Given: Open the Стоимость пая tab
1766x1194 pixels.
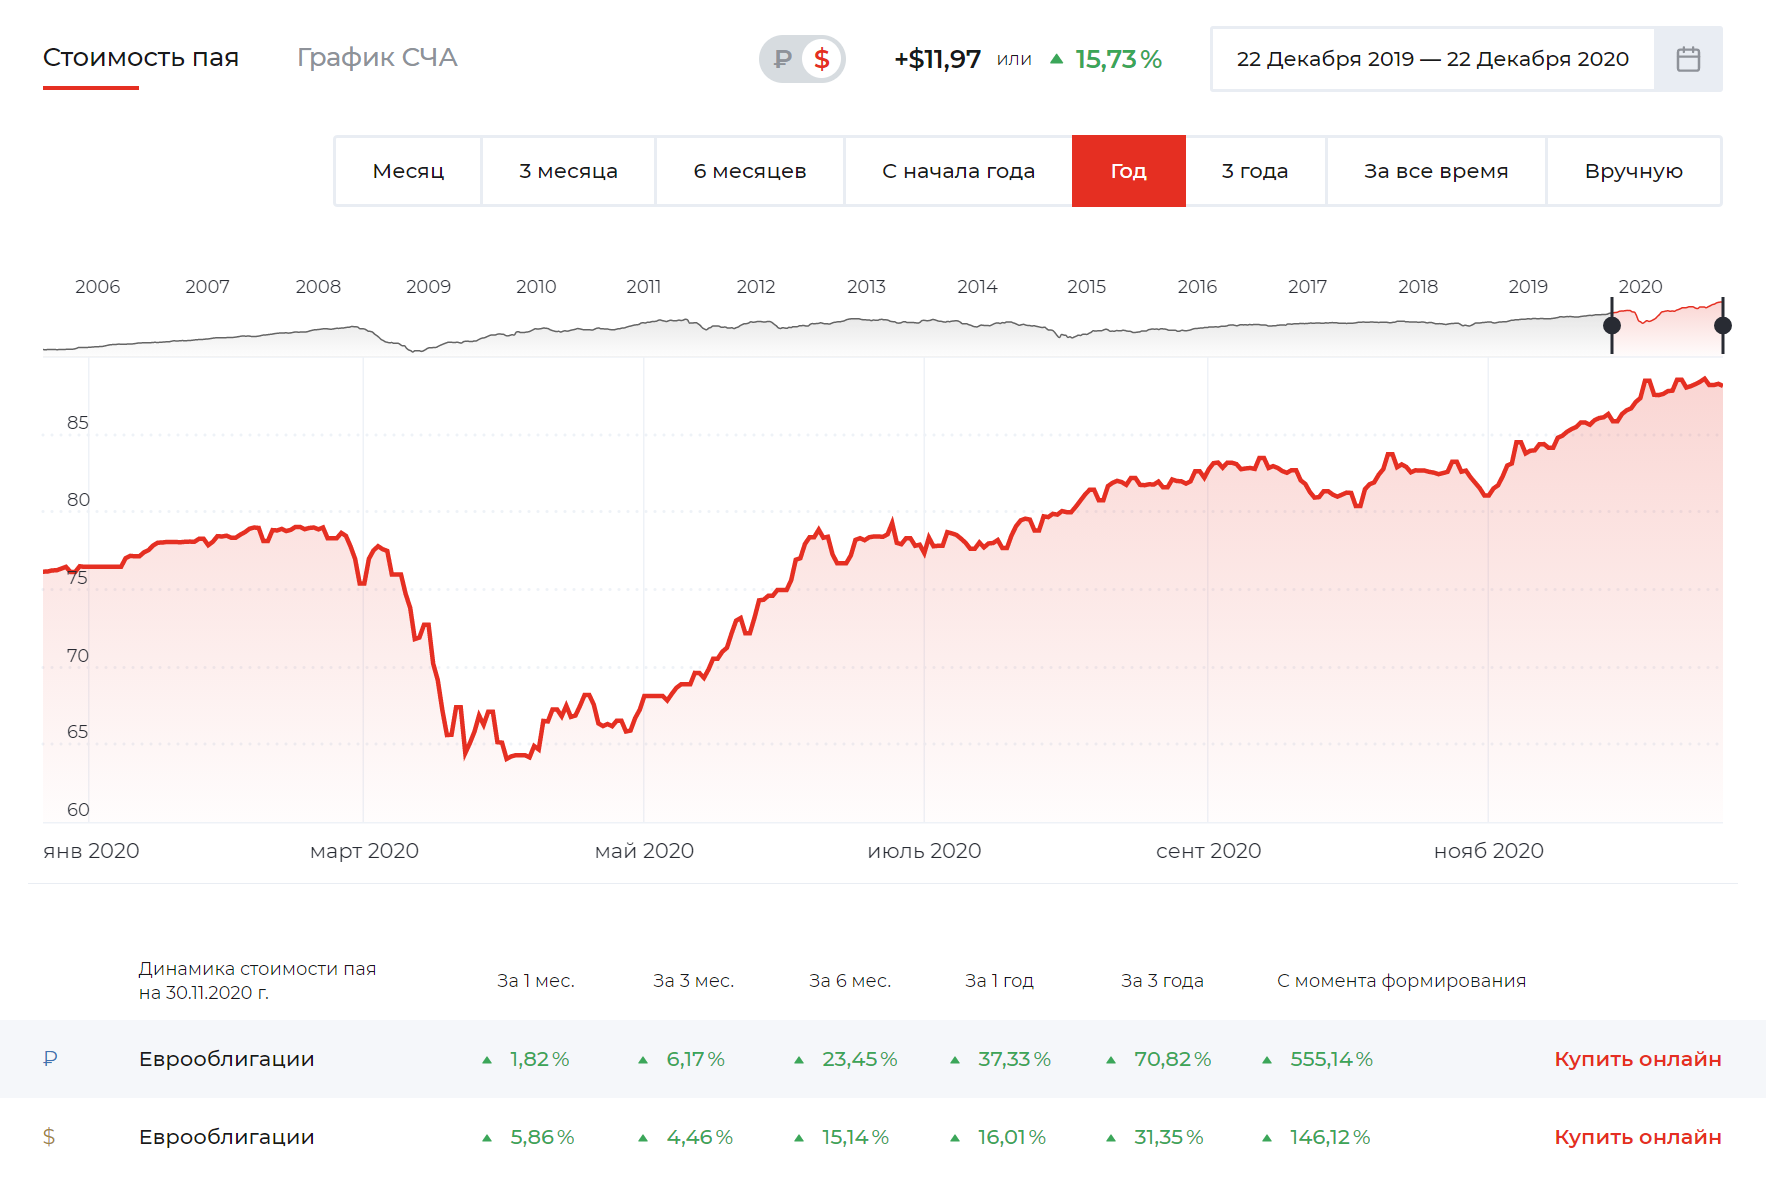Looking at the screenshot, I should [141, 58].
